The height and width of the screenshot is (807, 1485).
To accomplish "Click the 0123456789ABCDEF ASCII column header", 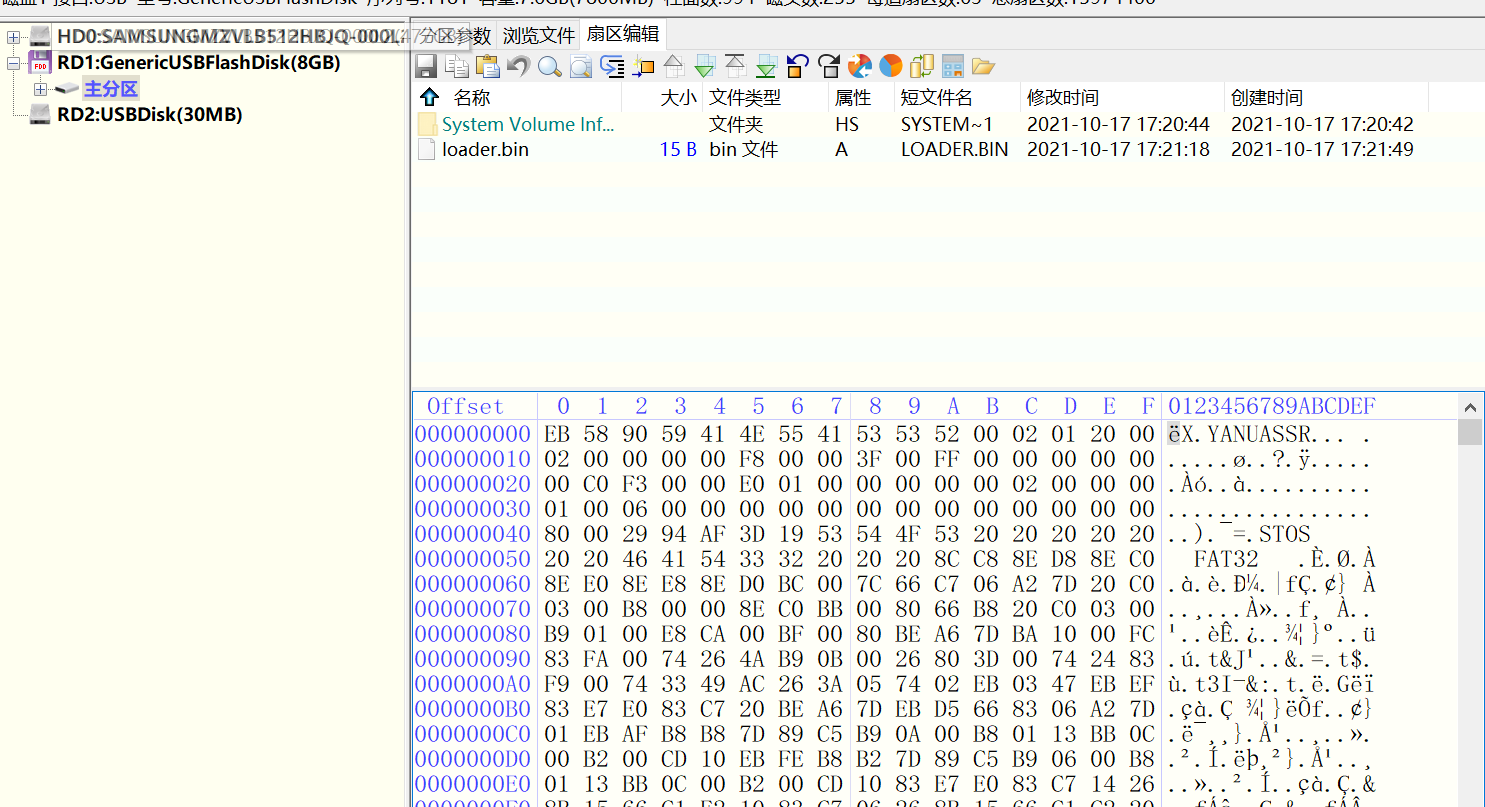I will [1272, 406].
